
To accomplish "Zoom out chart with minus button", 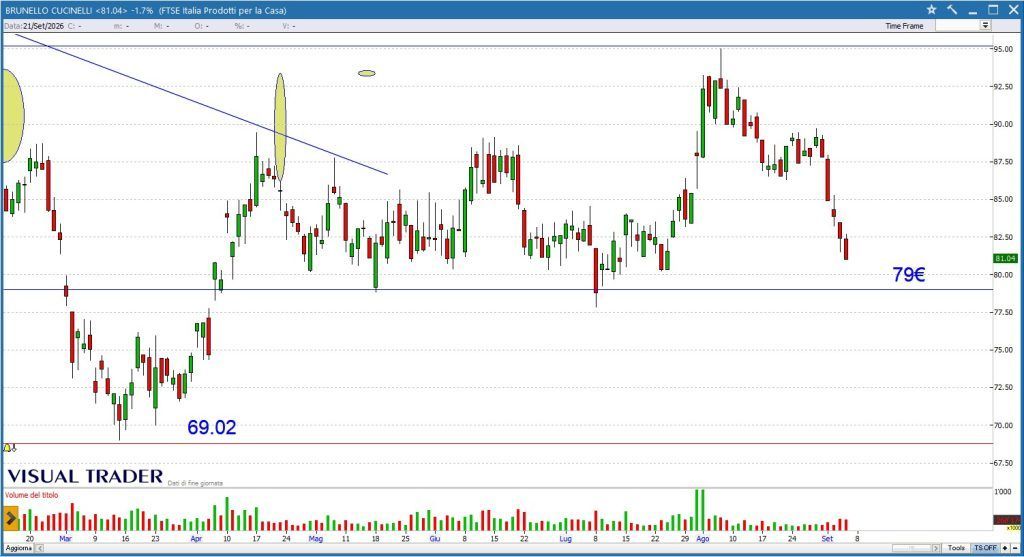I will click(x=1016, y=548).
